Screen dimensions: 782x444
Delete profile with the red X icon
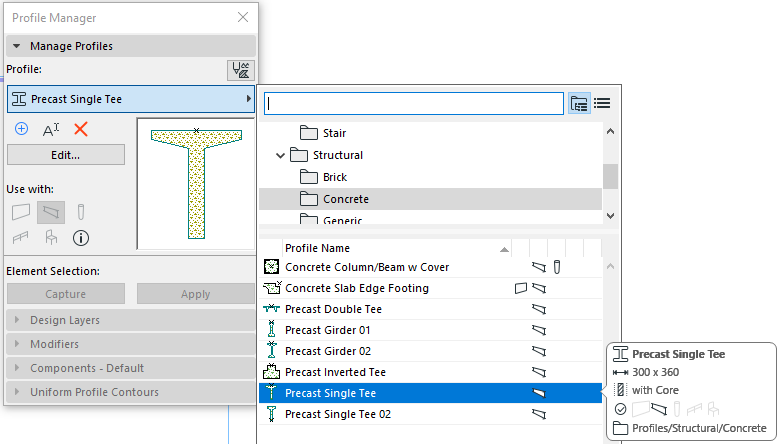pos(81,129)
